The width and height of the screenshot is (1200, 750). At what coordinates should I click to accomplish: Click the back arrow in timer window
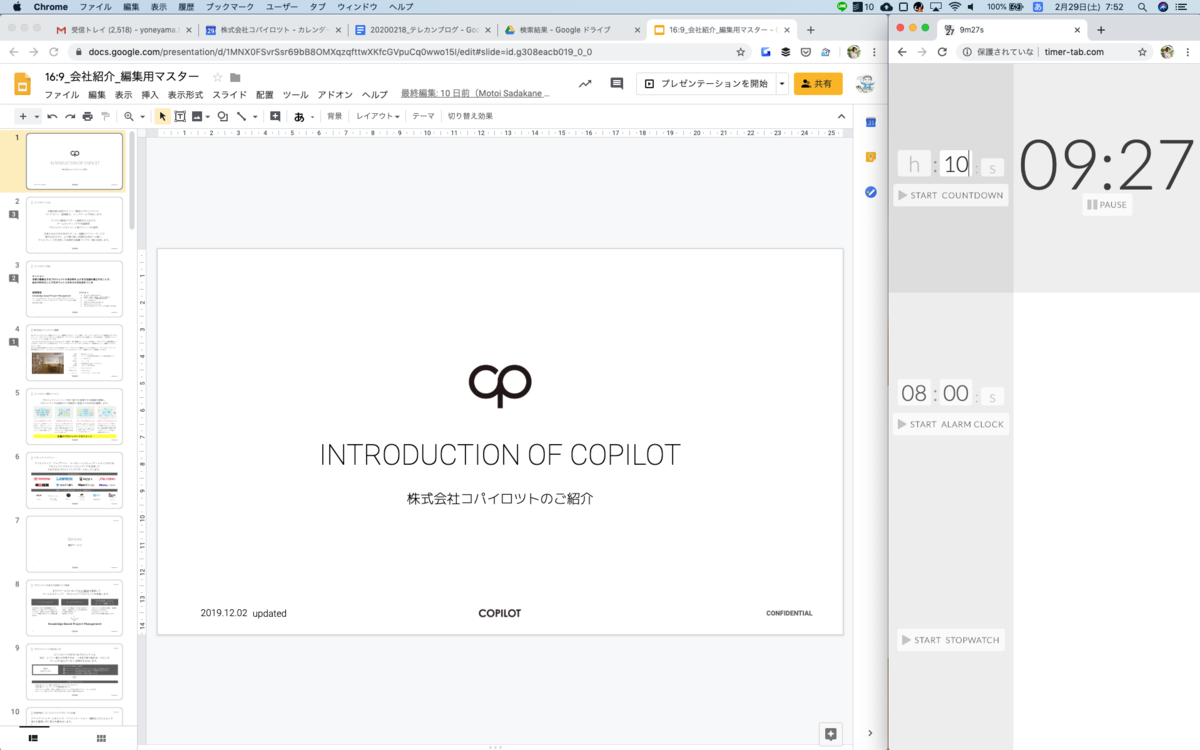(x=902, y=52)
